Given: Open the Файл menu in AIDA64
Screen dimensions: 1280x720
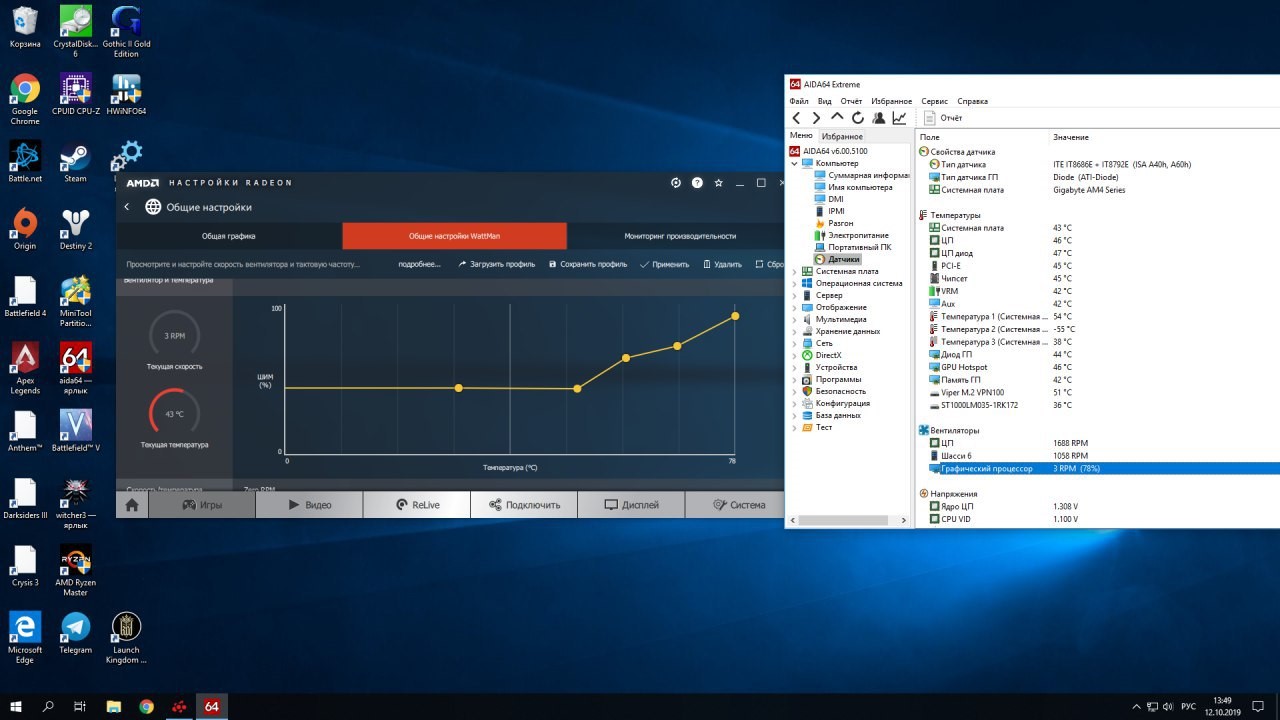Looking at the screenshot, I should coord(799,101).
